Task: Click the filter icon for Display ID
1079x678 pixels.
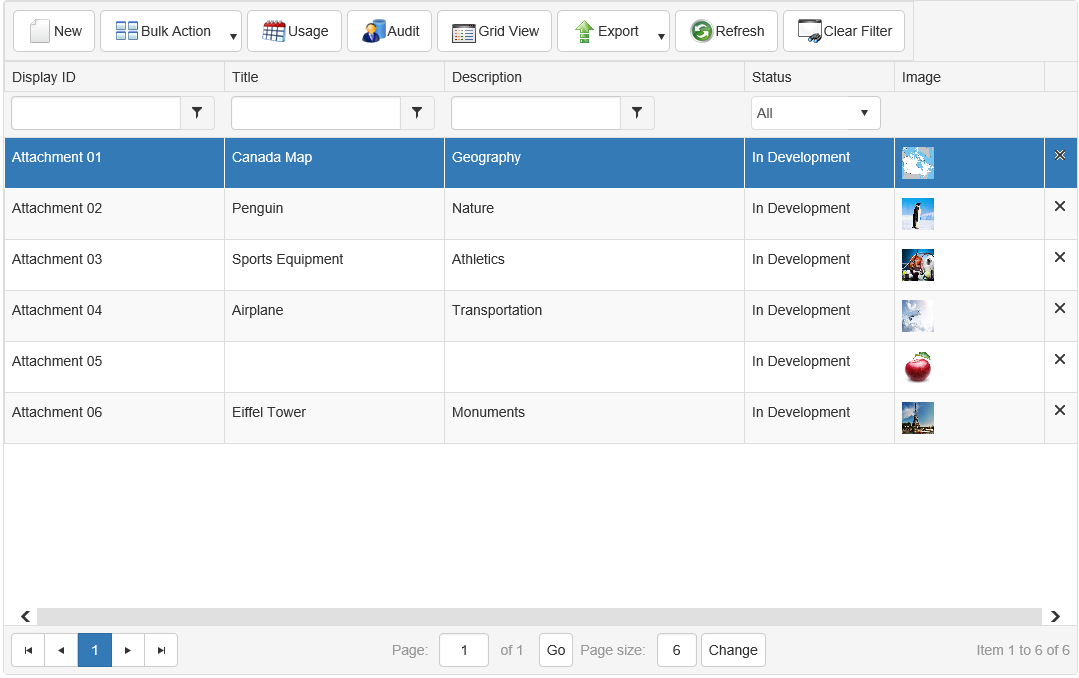Action: pos(197,113)
